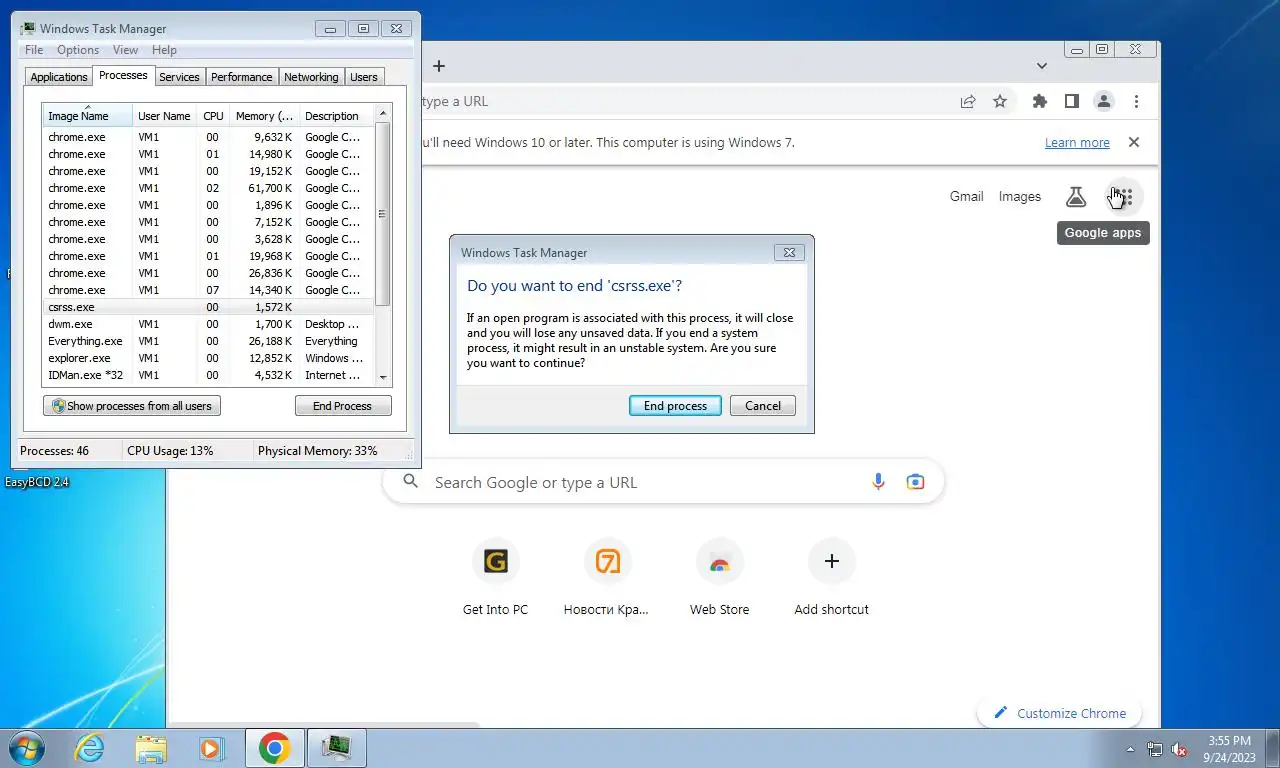Launch Internet Explorer from taskbar
This screenshot has height=768, width=1280.
[x=90, y=748]
